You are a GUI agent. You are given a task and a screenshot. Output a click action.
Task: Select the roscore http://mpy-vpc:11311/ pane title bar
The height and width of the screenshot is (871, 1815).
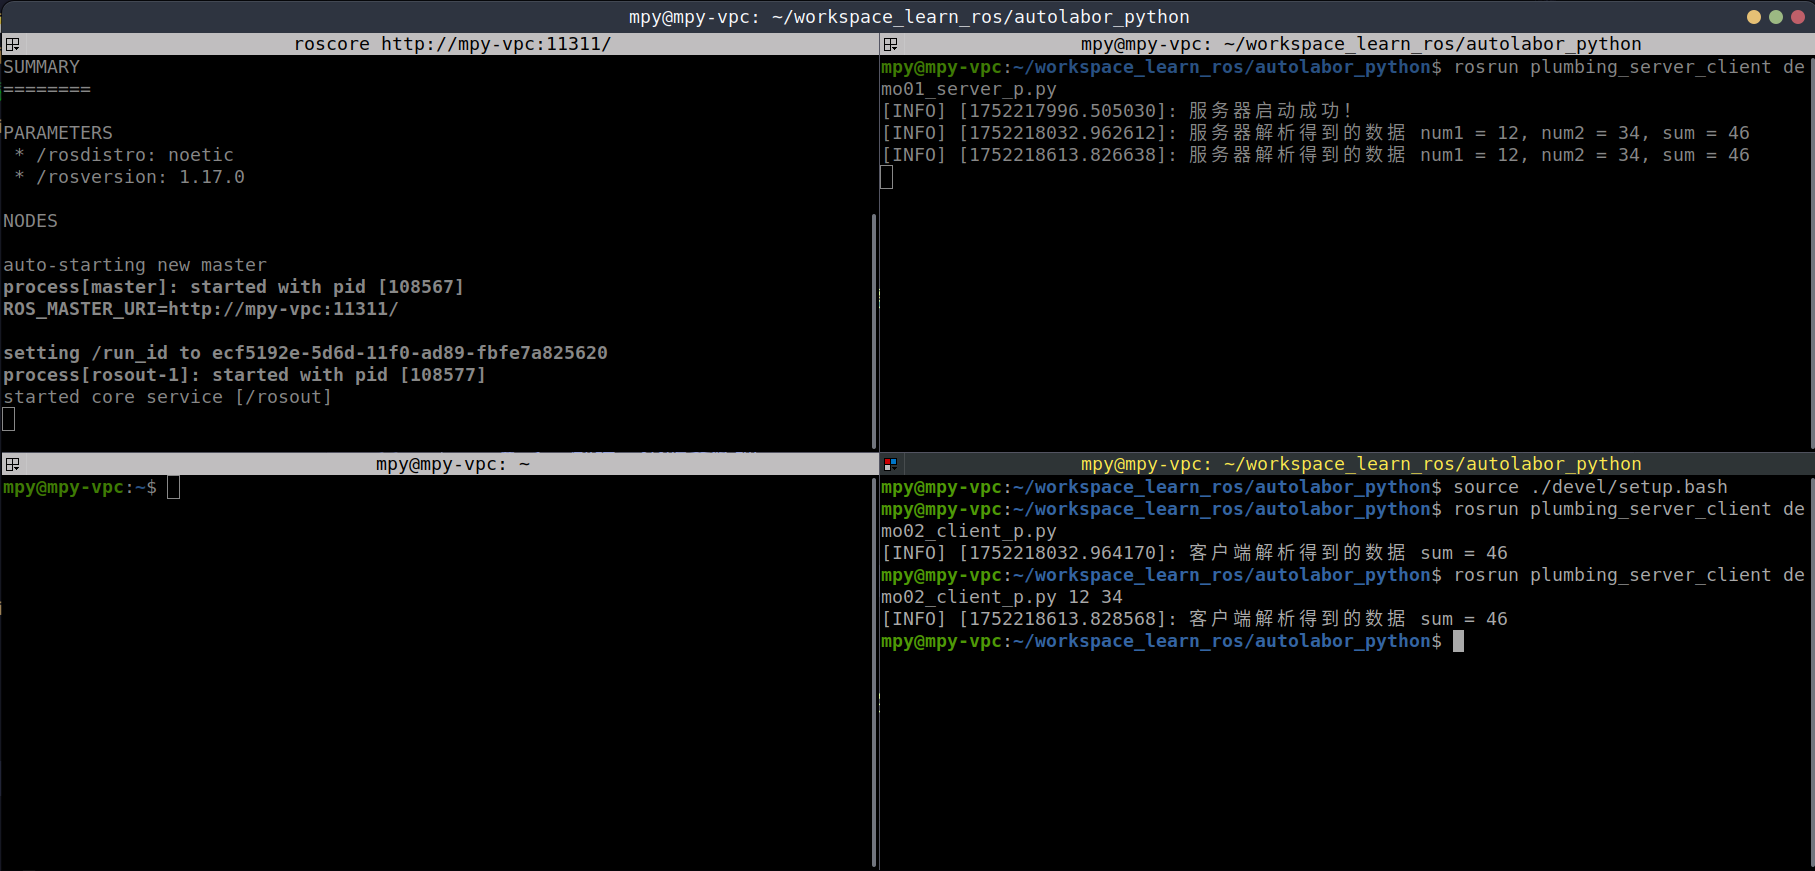click(x=451, y=44)
